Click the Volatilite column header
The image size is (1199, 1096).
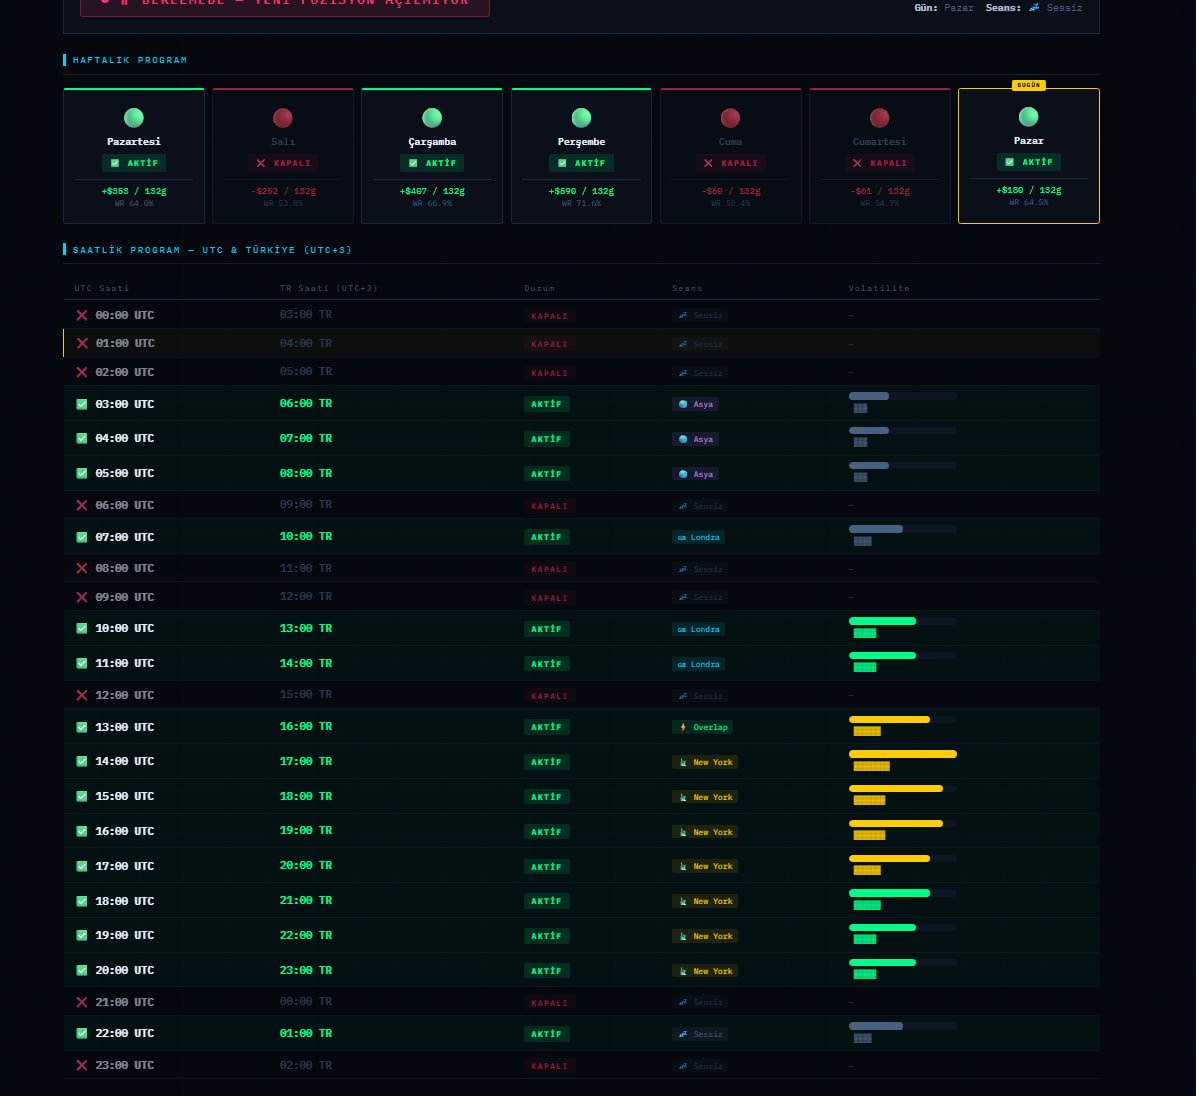[879, 288]
